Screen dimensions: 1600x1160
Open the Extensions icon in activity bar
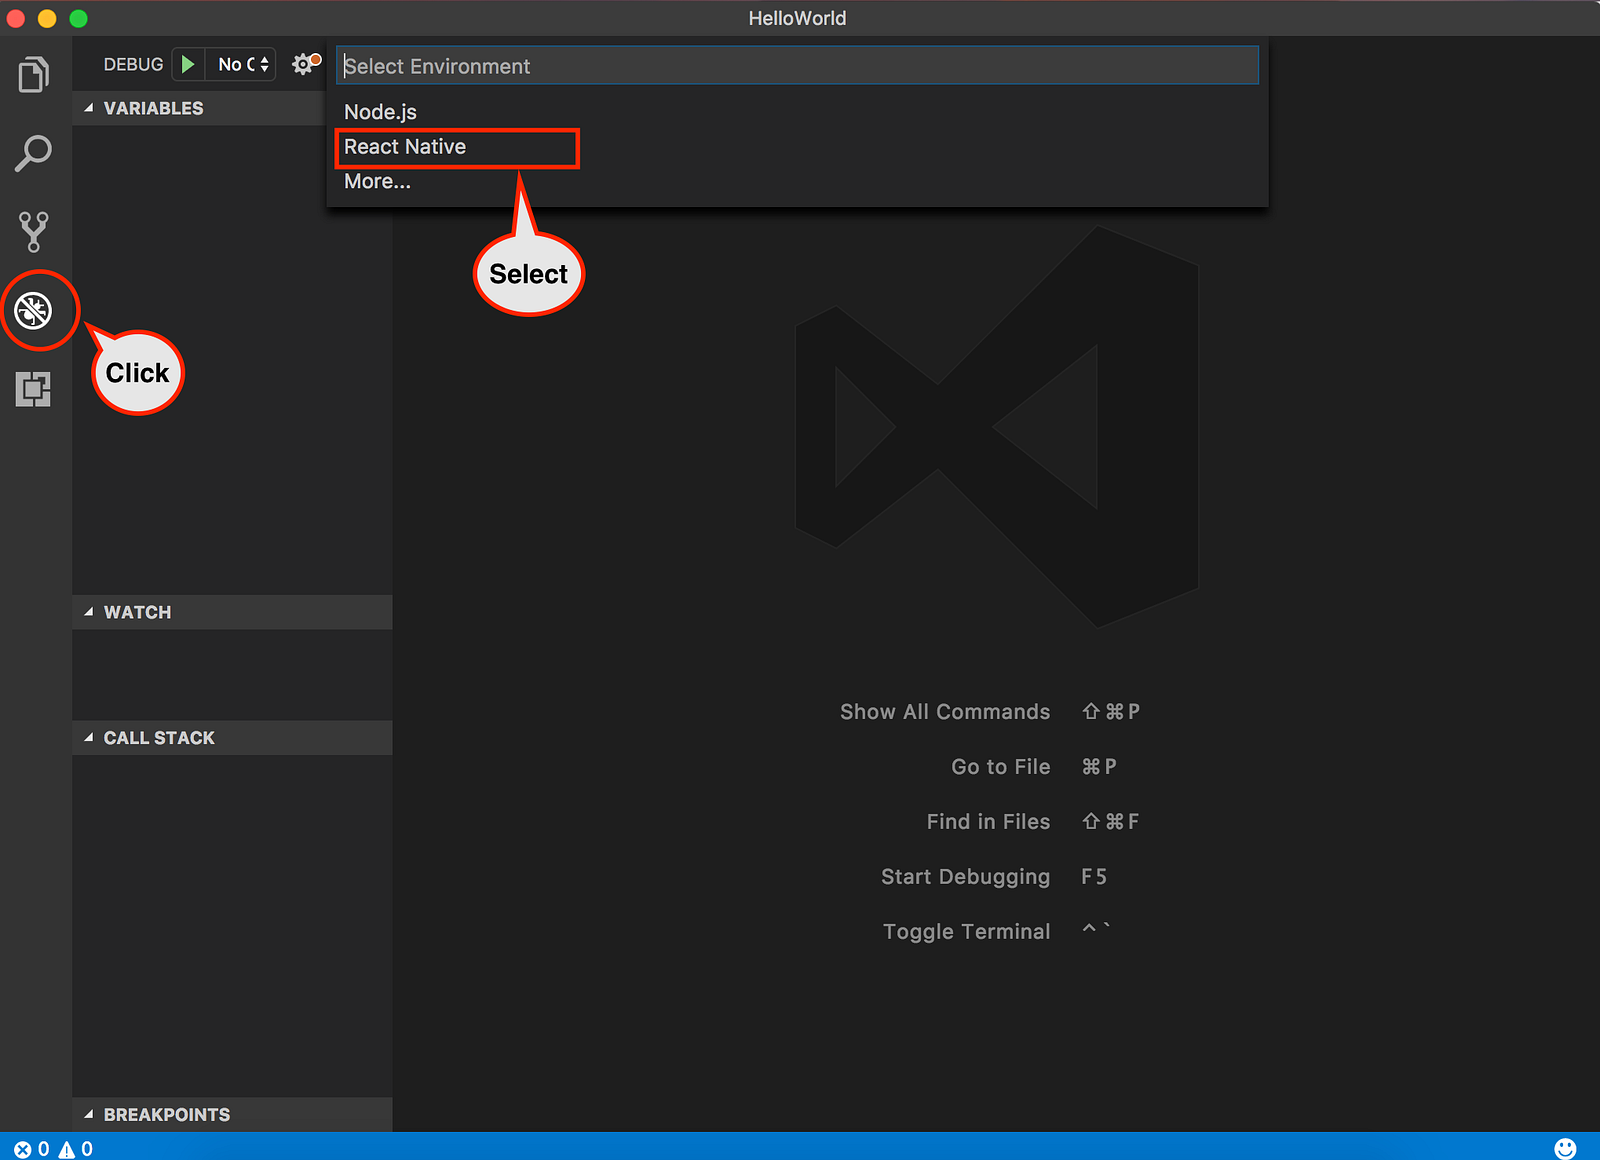point(34,388)
